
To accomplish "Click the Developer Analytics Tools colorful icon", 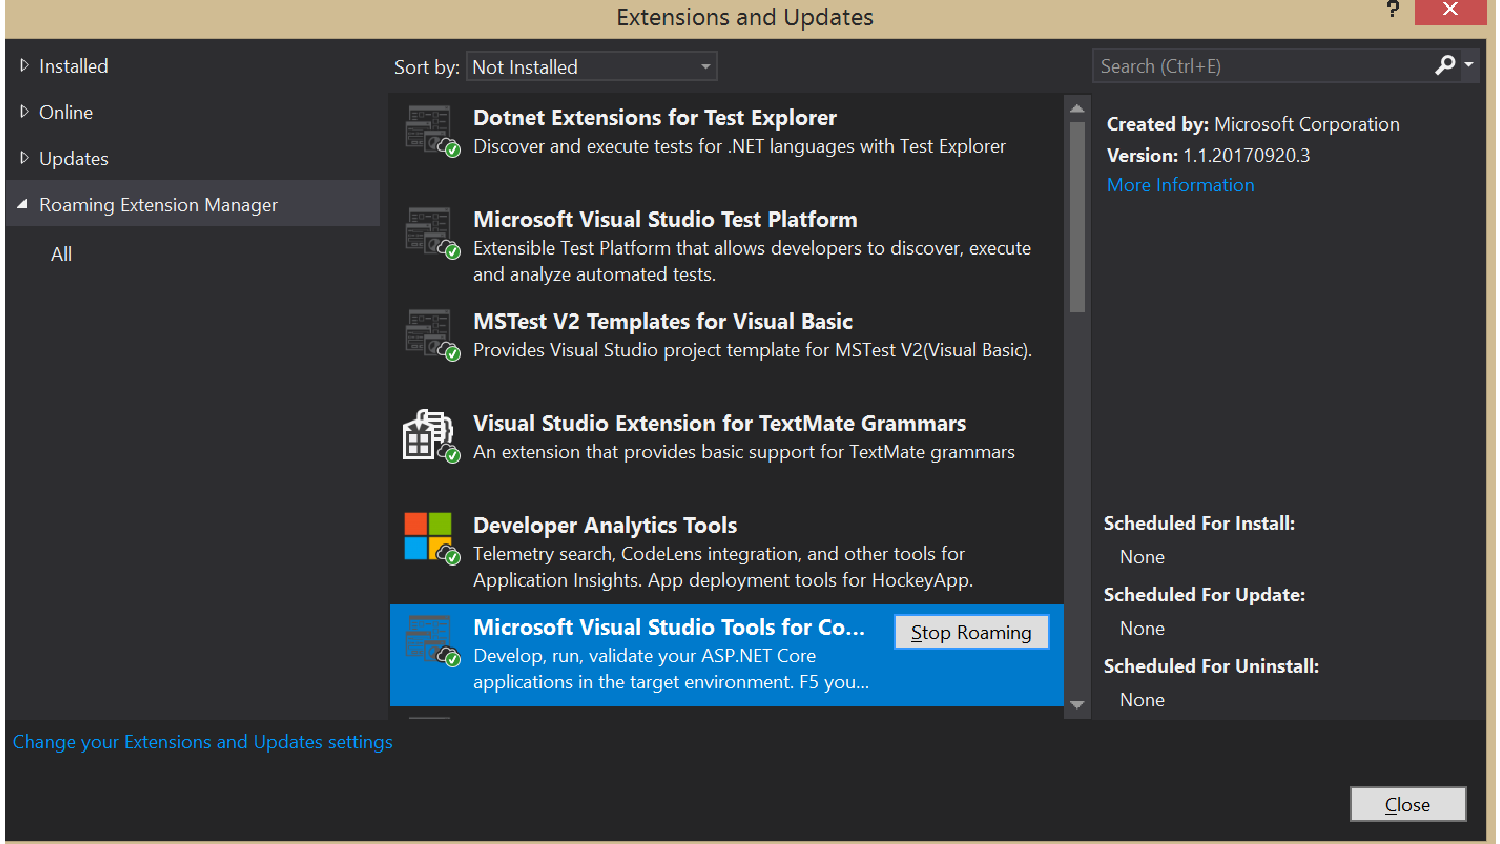I will (x=432, y=538).
